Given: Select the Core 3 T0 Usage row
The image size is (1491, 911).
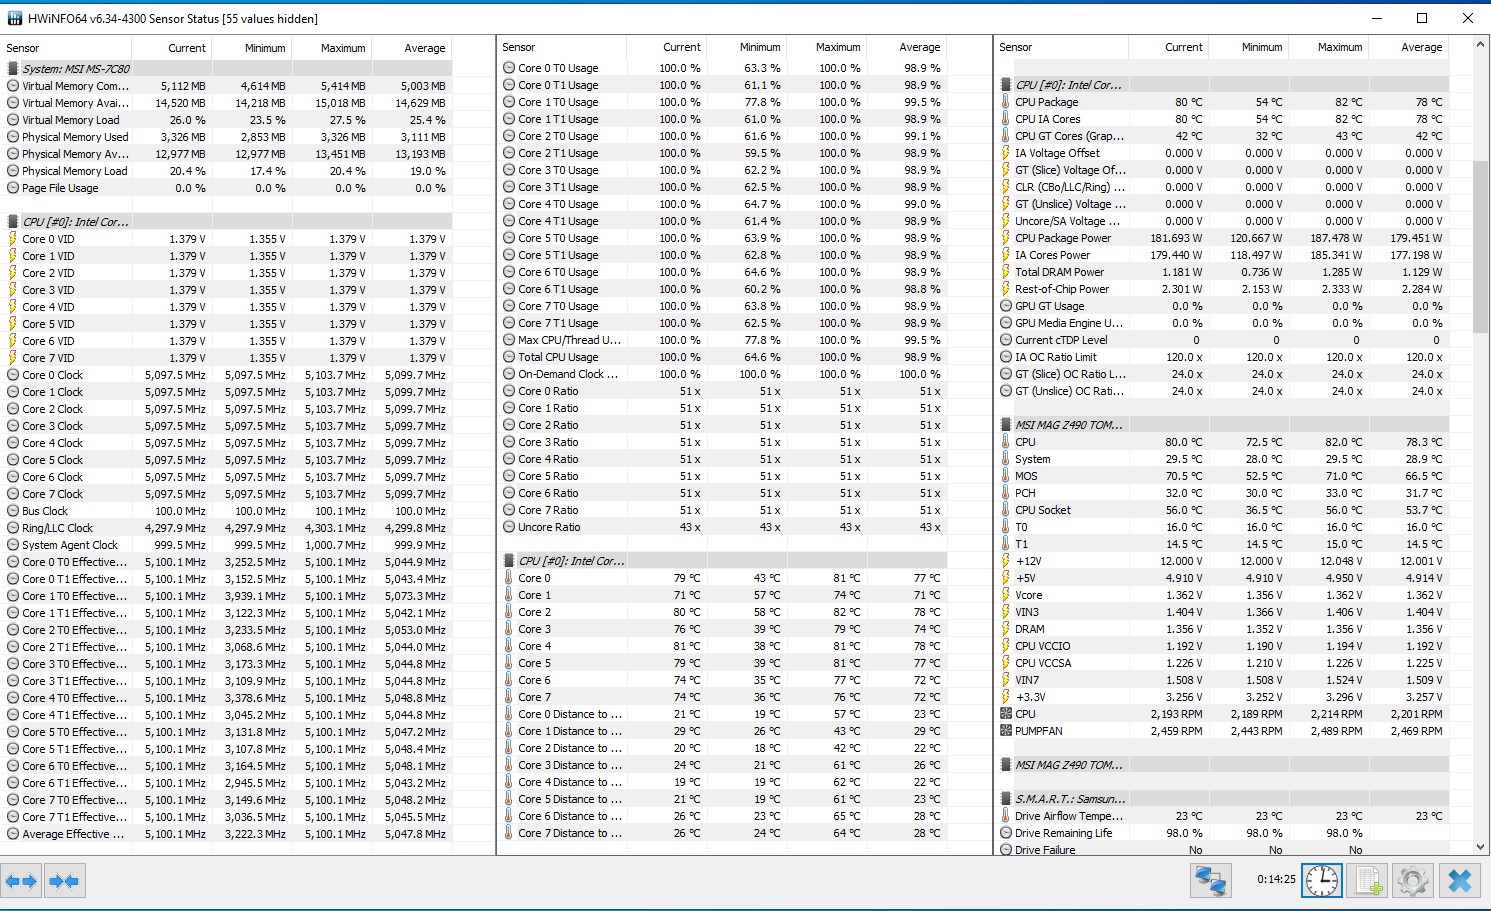Looking at the screenshot, I should tap(724, 170).
